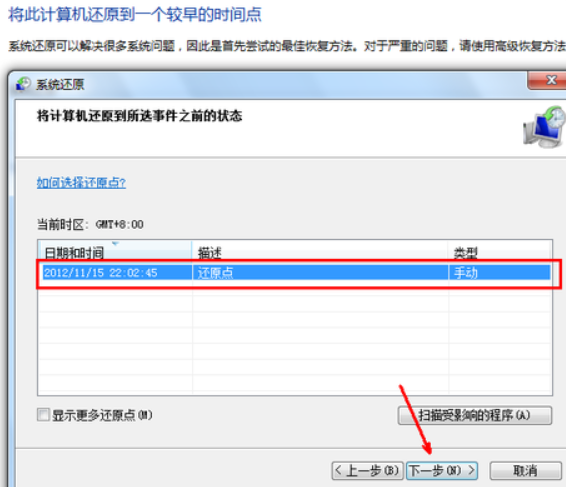
Task: Close the 系统还原 dialog window
Action: coord(547,80)
